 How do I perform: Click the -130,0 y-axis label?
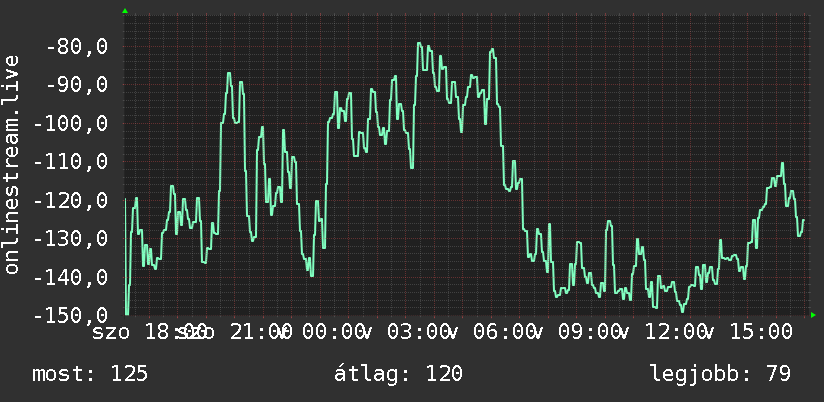(x=71, y=239)
